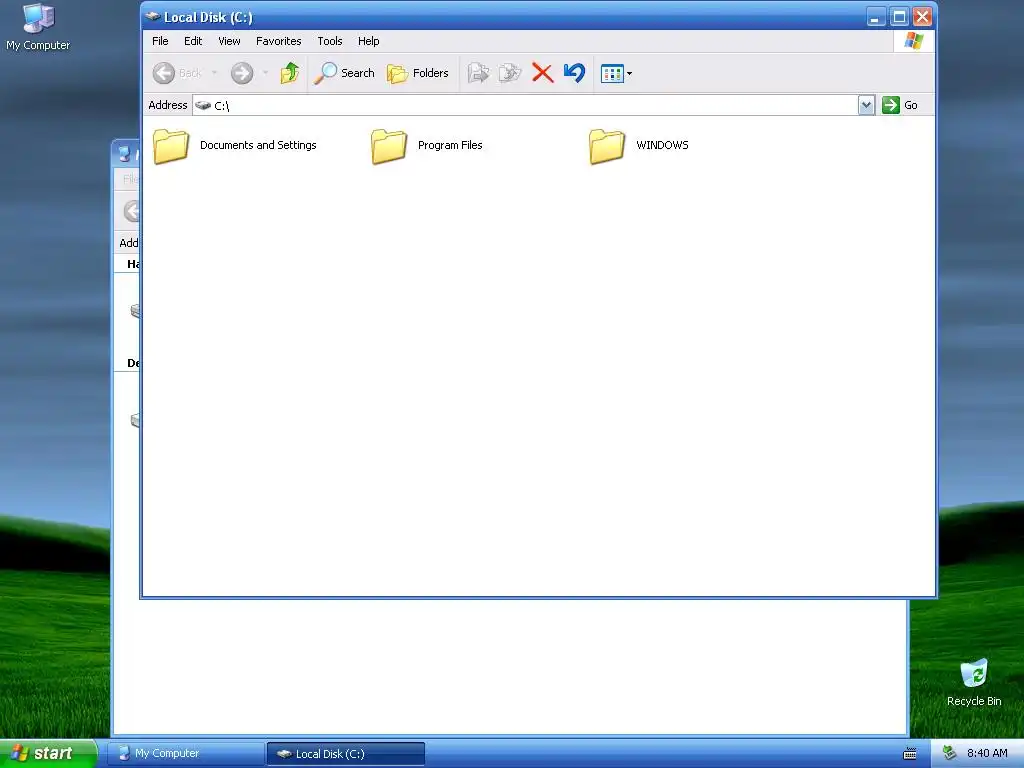Image resolution: width=1024 pixels, height=768 pixels.
Task: Open the Tools menu
Action: (x=330, y=41)
